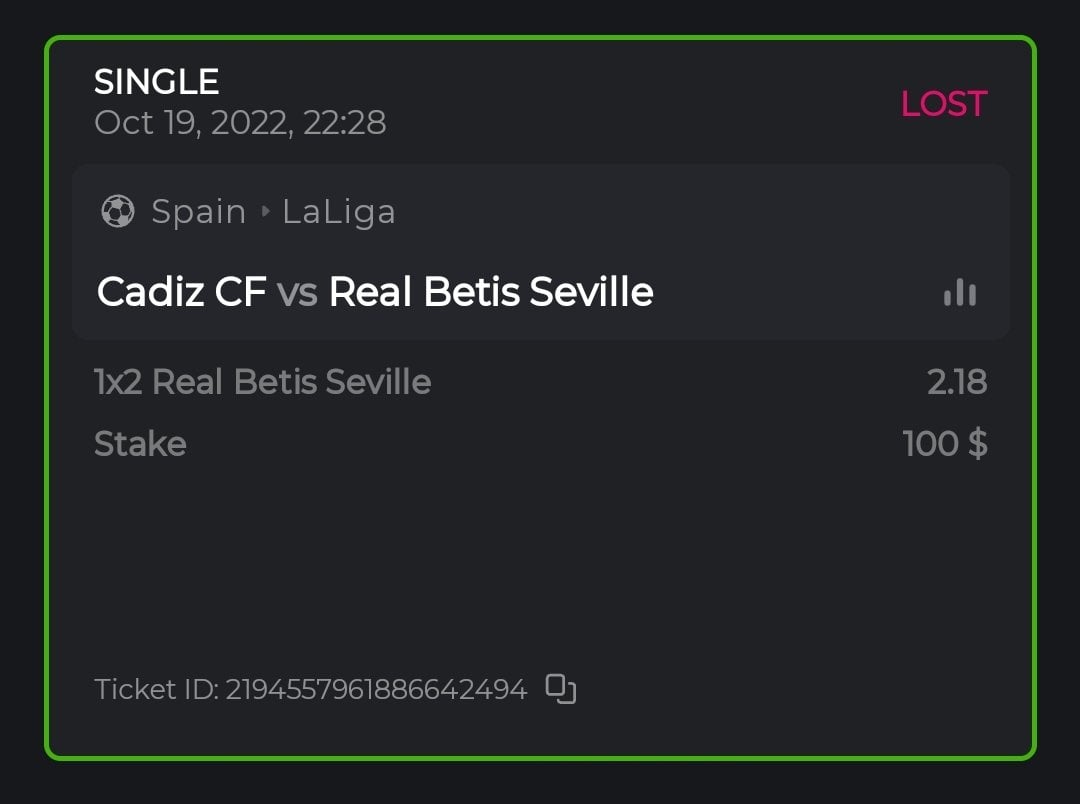Open match statistics bar chart icon

point(960,292)
